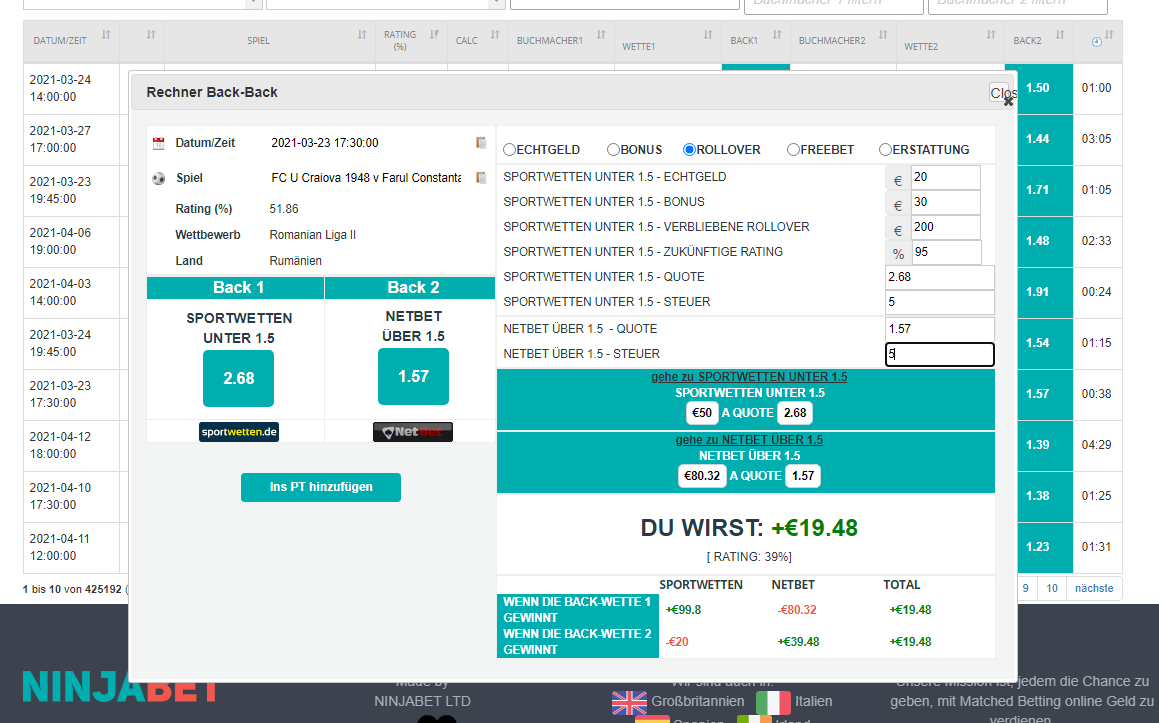Click the Back 2 odds button 1.57
This screenshot has width=1159, height=723.
tap(413, 376)
